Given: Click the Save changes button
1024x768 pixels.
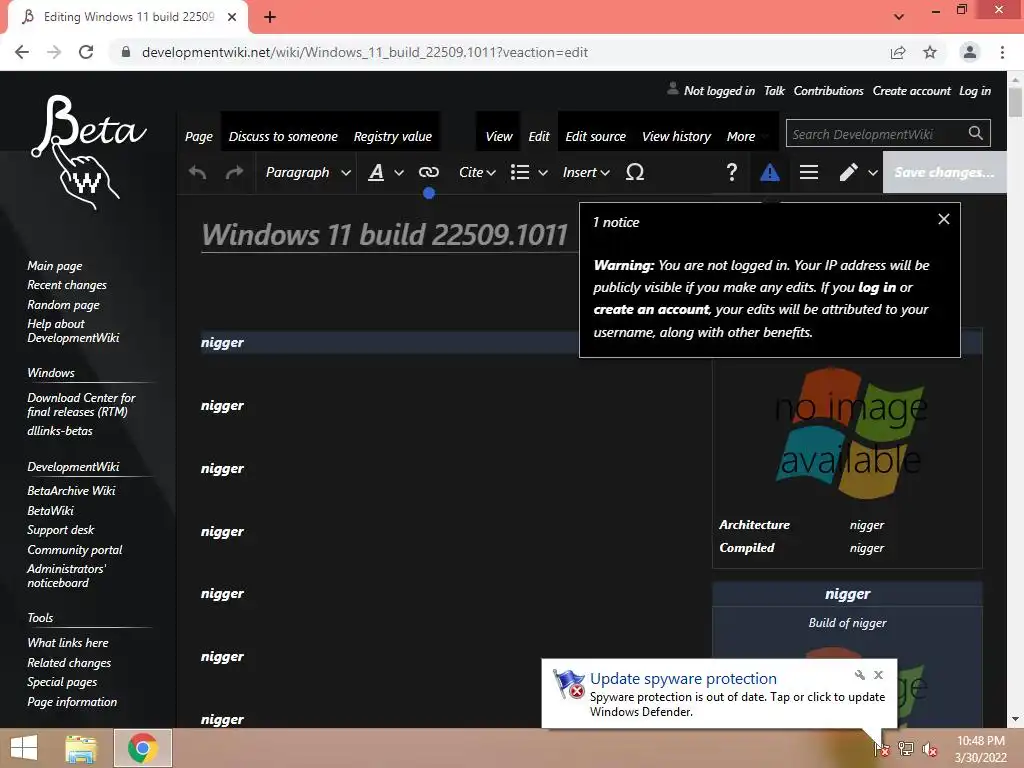Looking at the screenshot, I should pos(944,172).
